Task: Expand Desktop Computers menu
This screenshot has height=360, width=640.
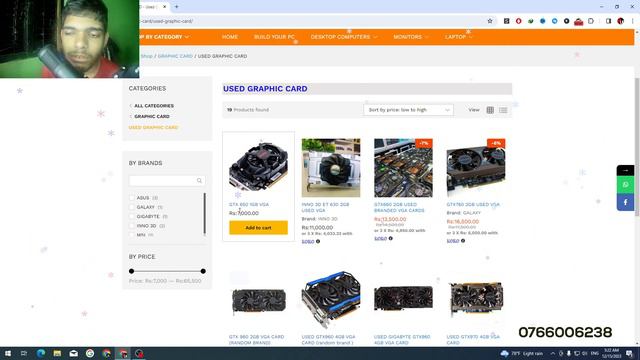Action: [344, 37]
